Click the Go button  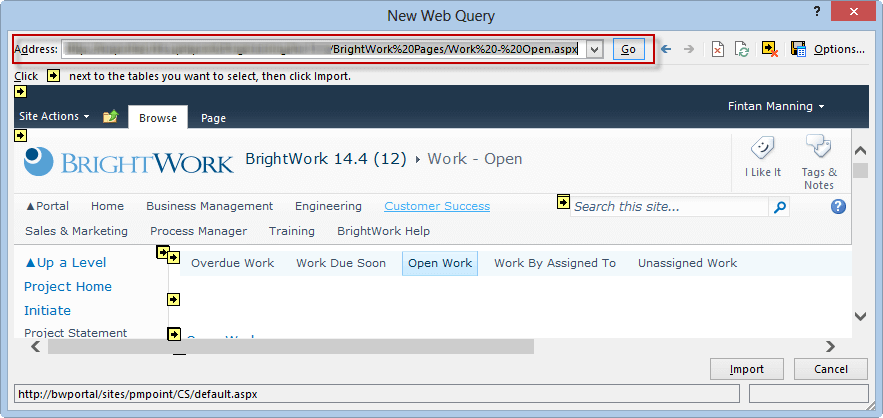628,49
